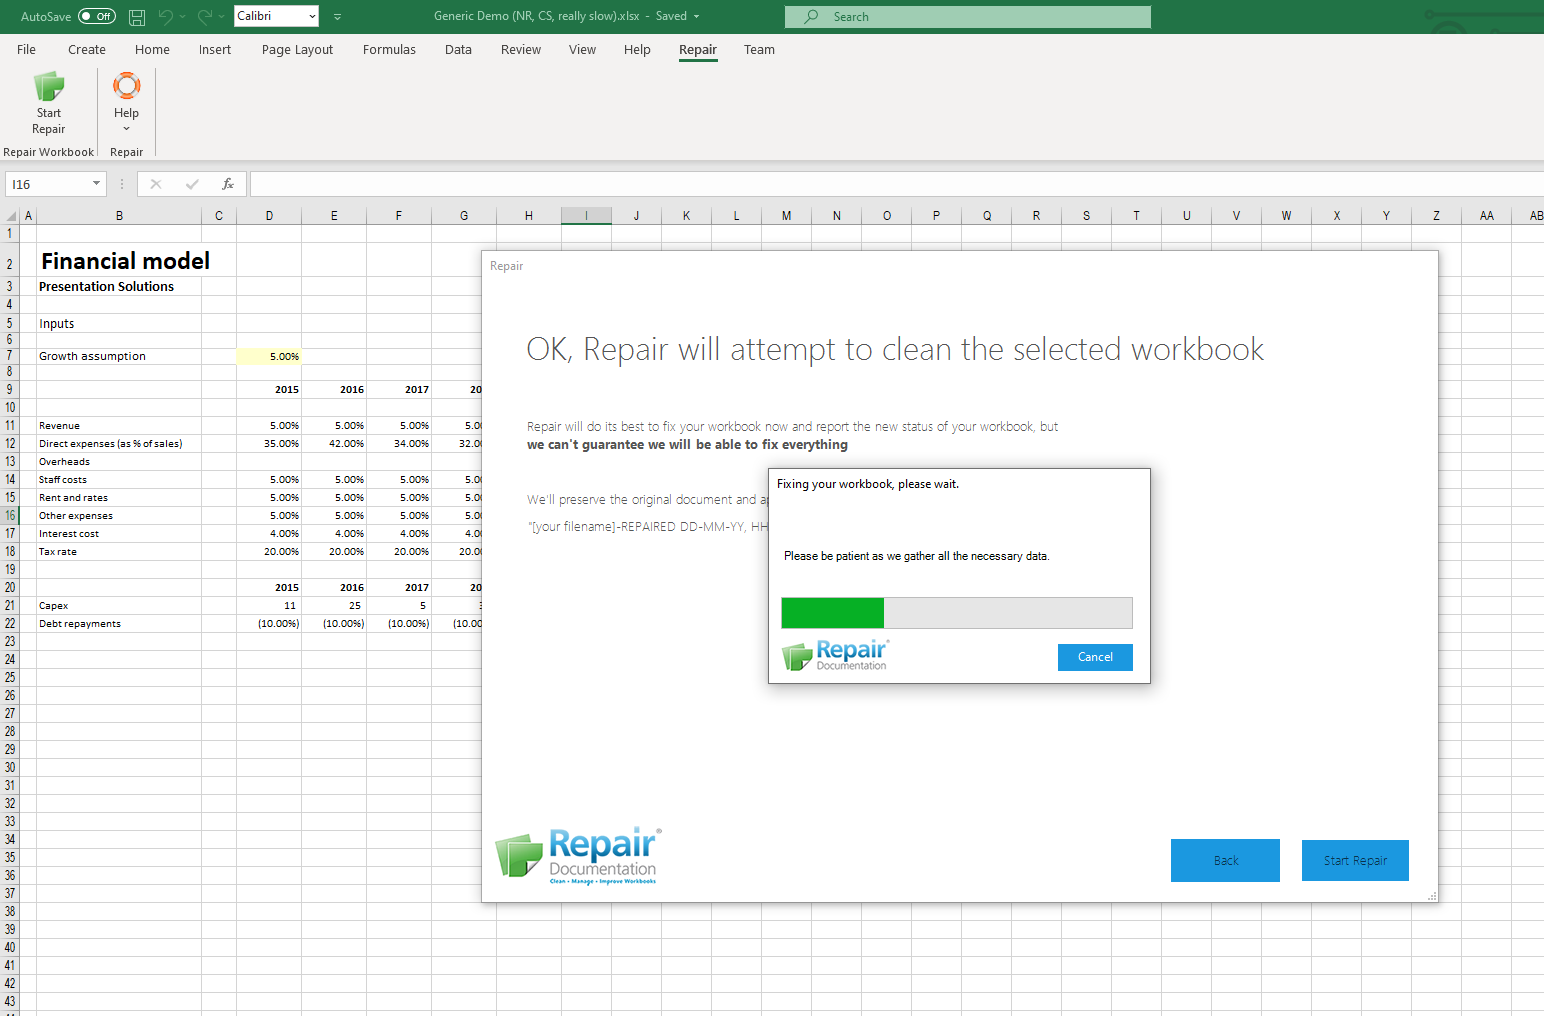Toggle the AutoSave switch
Image resolution: width=1544 pixels, height=1016 pixels.
(x=97, y=17)
